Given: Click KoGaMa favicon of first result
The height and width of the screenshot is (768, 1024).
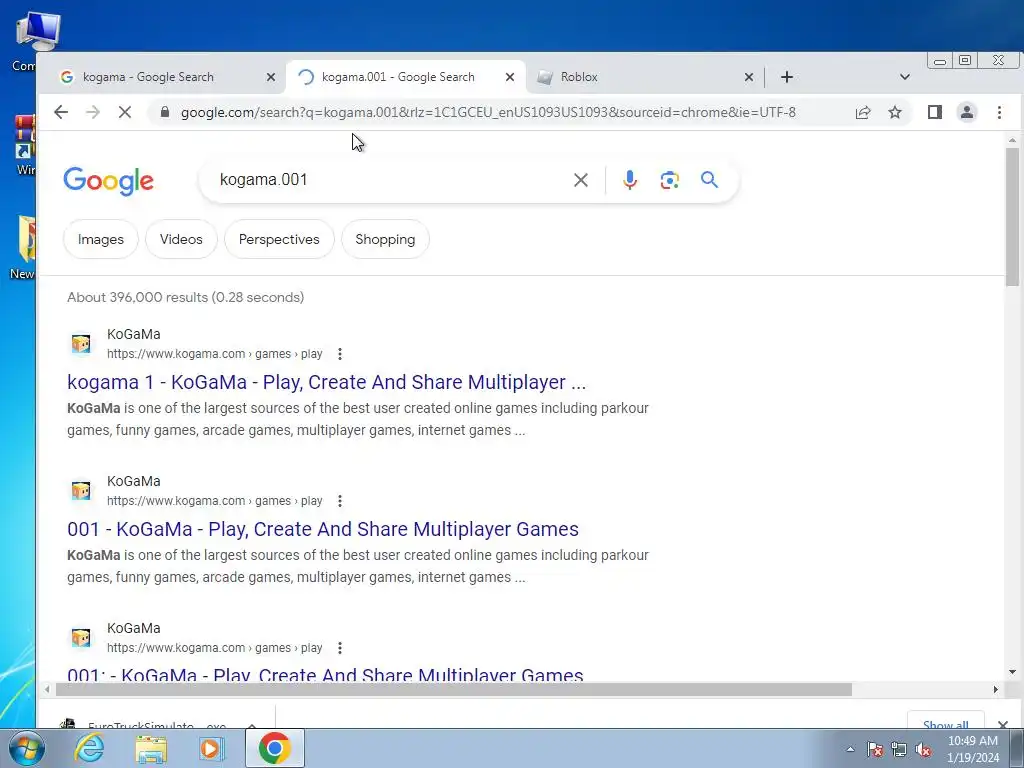Looking at the screenshot, I should 81,344.
